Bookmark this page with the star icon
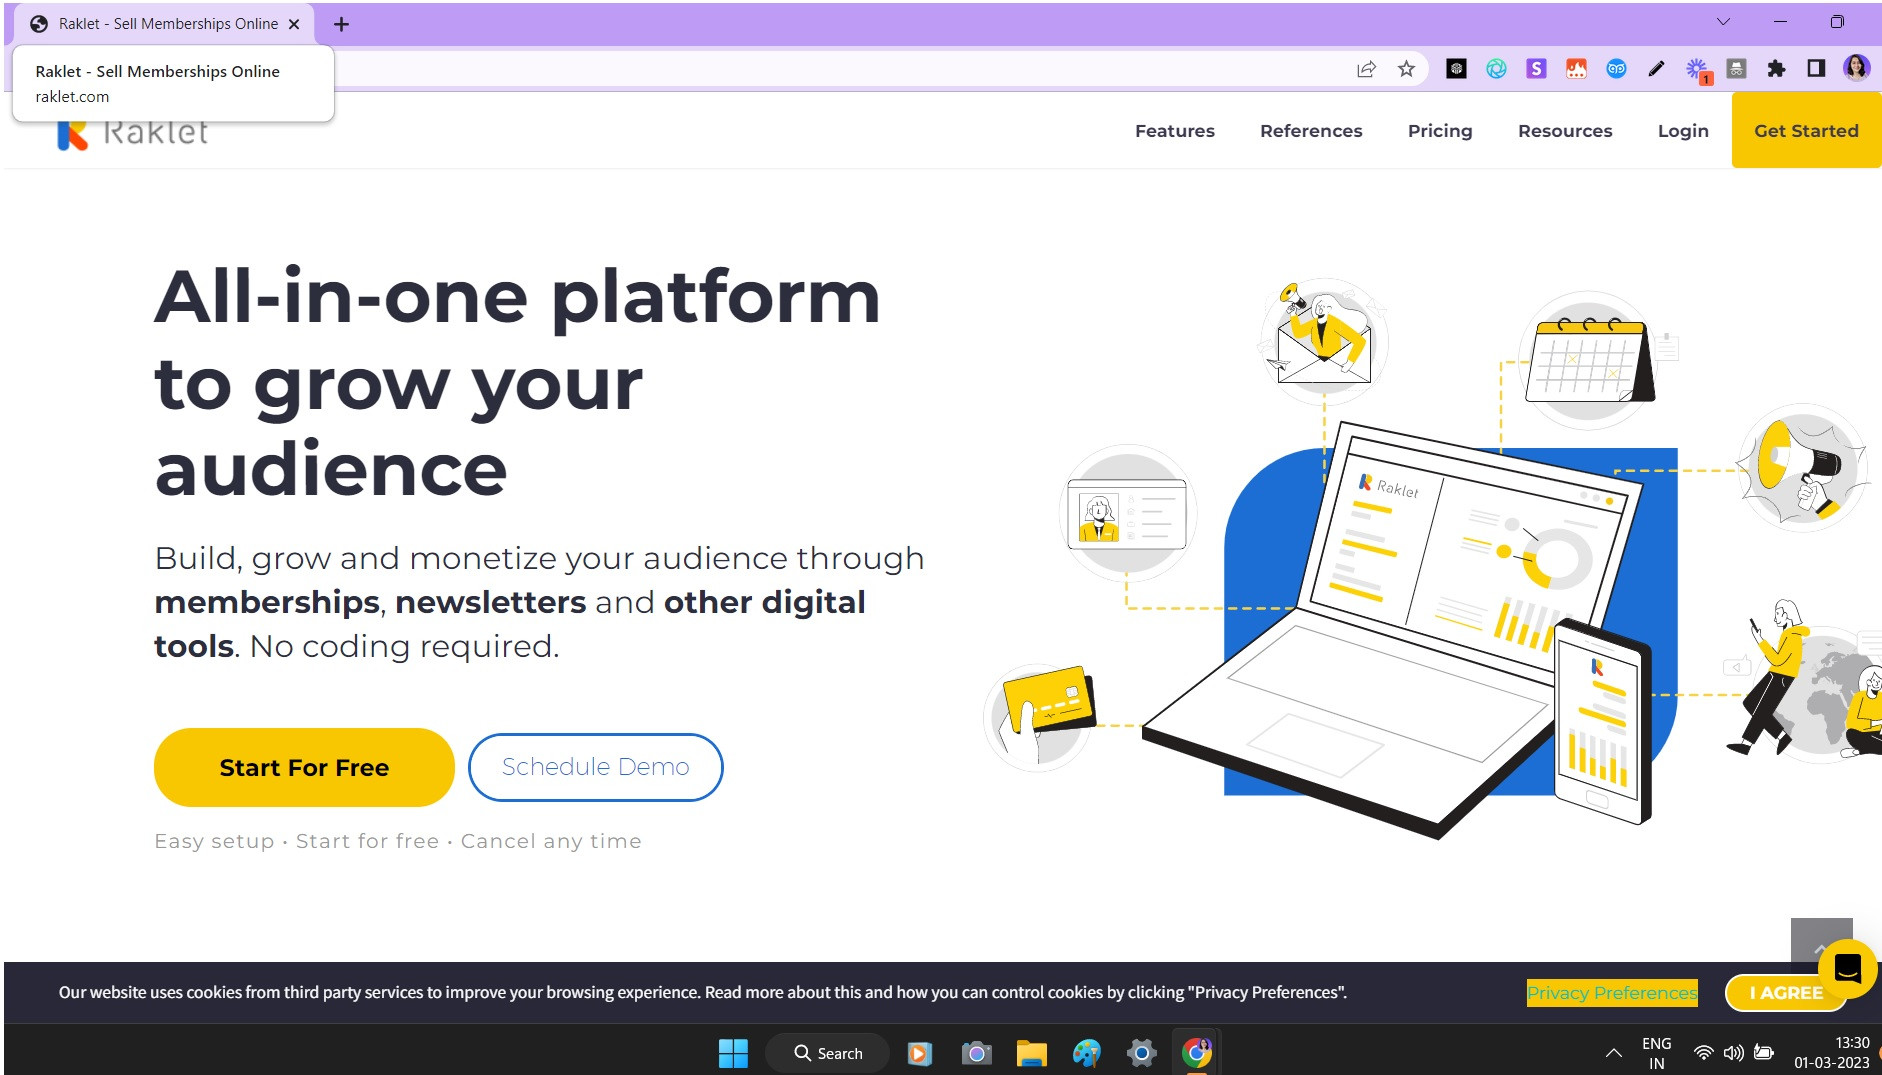This screenshot has width=1882, height=1075. click(x=1406, y=69)
